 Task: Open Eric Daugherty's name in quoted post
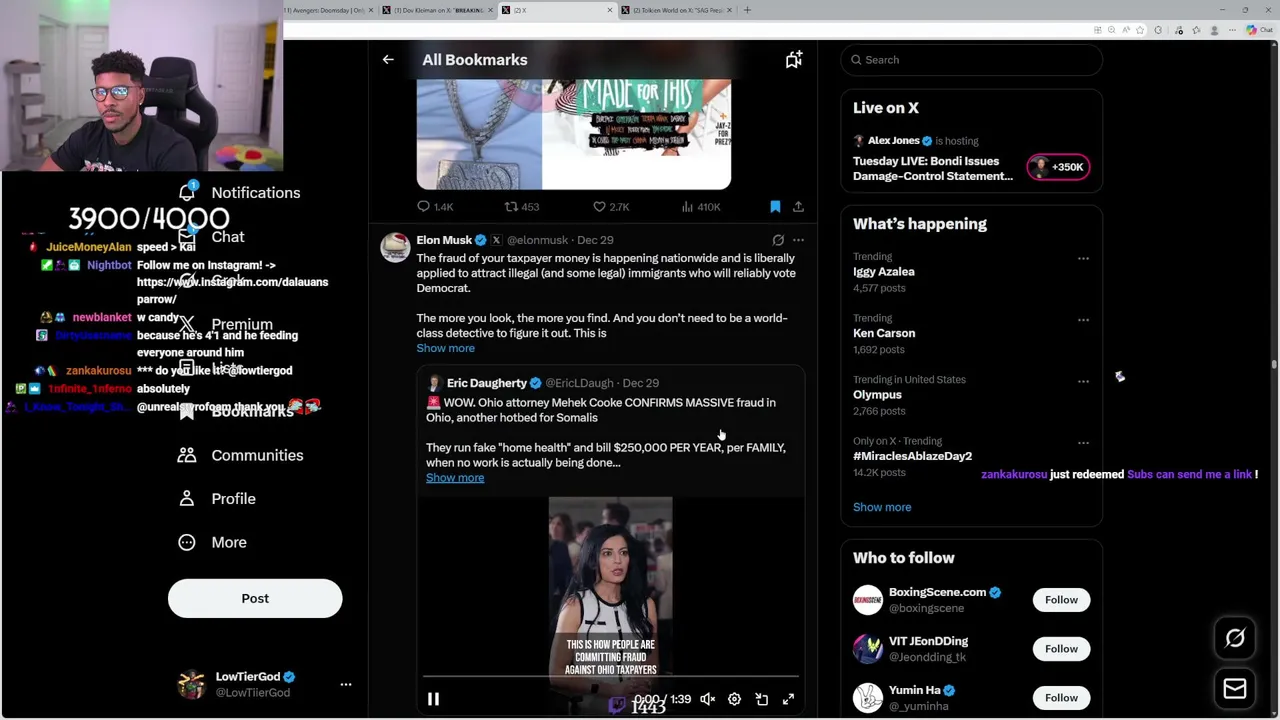click(487, 383)
